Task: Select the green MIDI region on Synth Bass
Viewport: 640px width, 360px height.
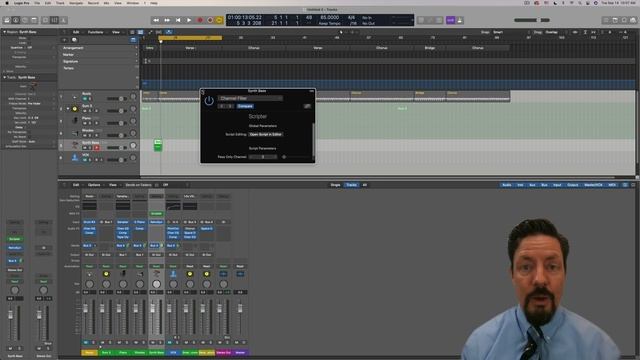Action: pos(158,145)
